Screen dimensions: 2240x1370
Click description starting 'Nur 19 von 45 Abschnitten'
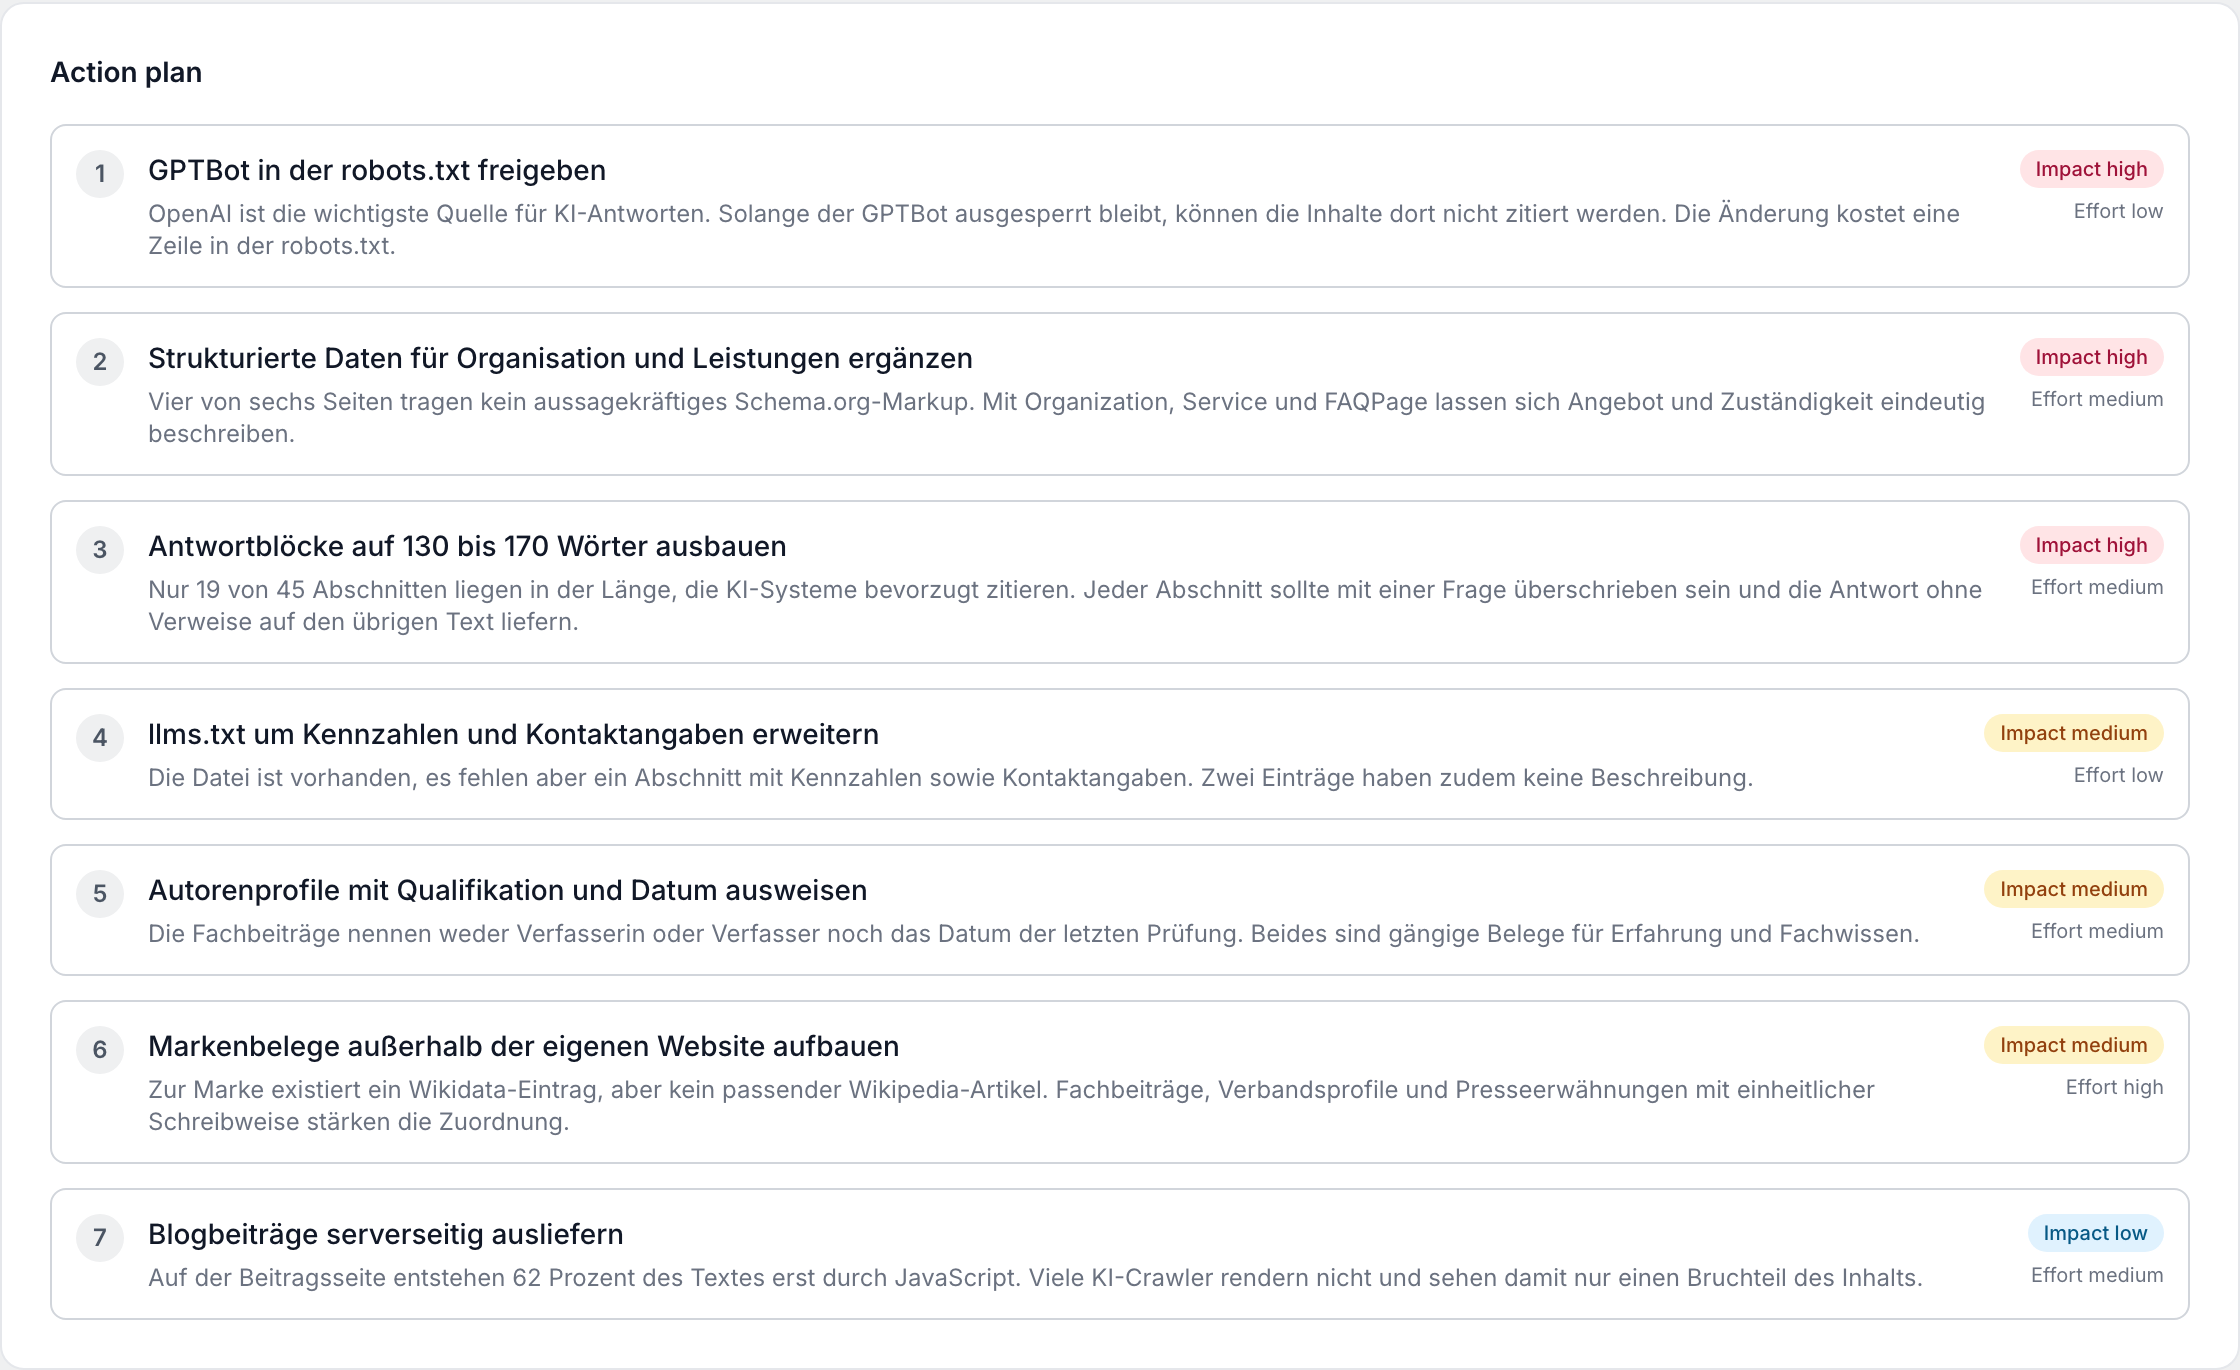point(1065,606)
